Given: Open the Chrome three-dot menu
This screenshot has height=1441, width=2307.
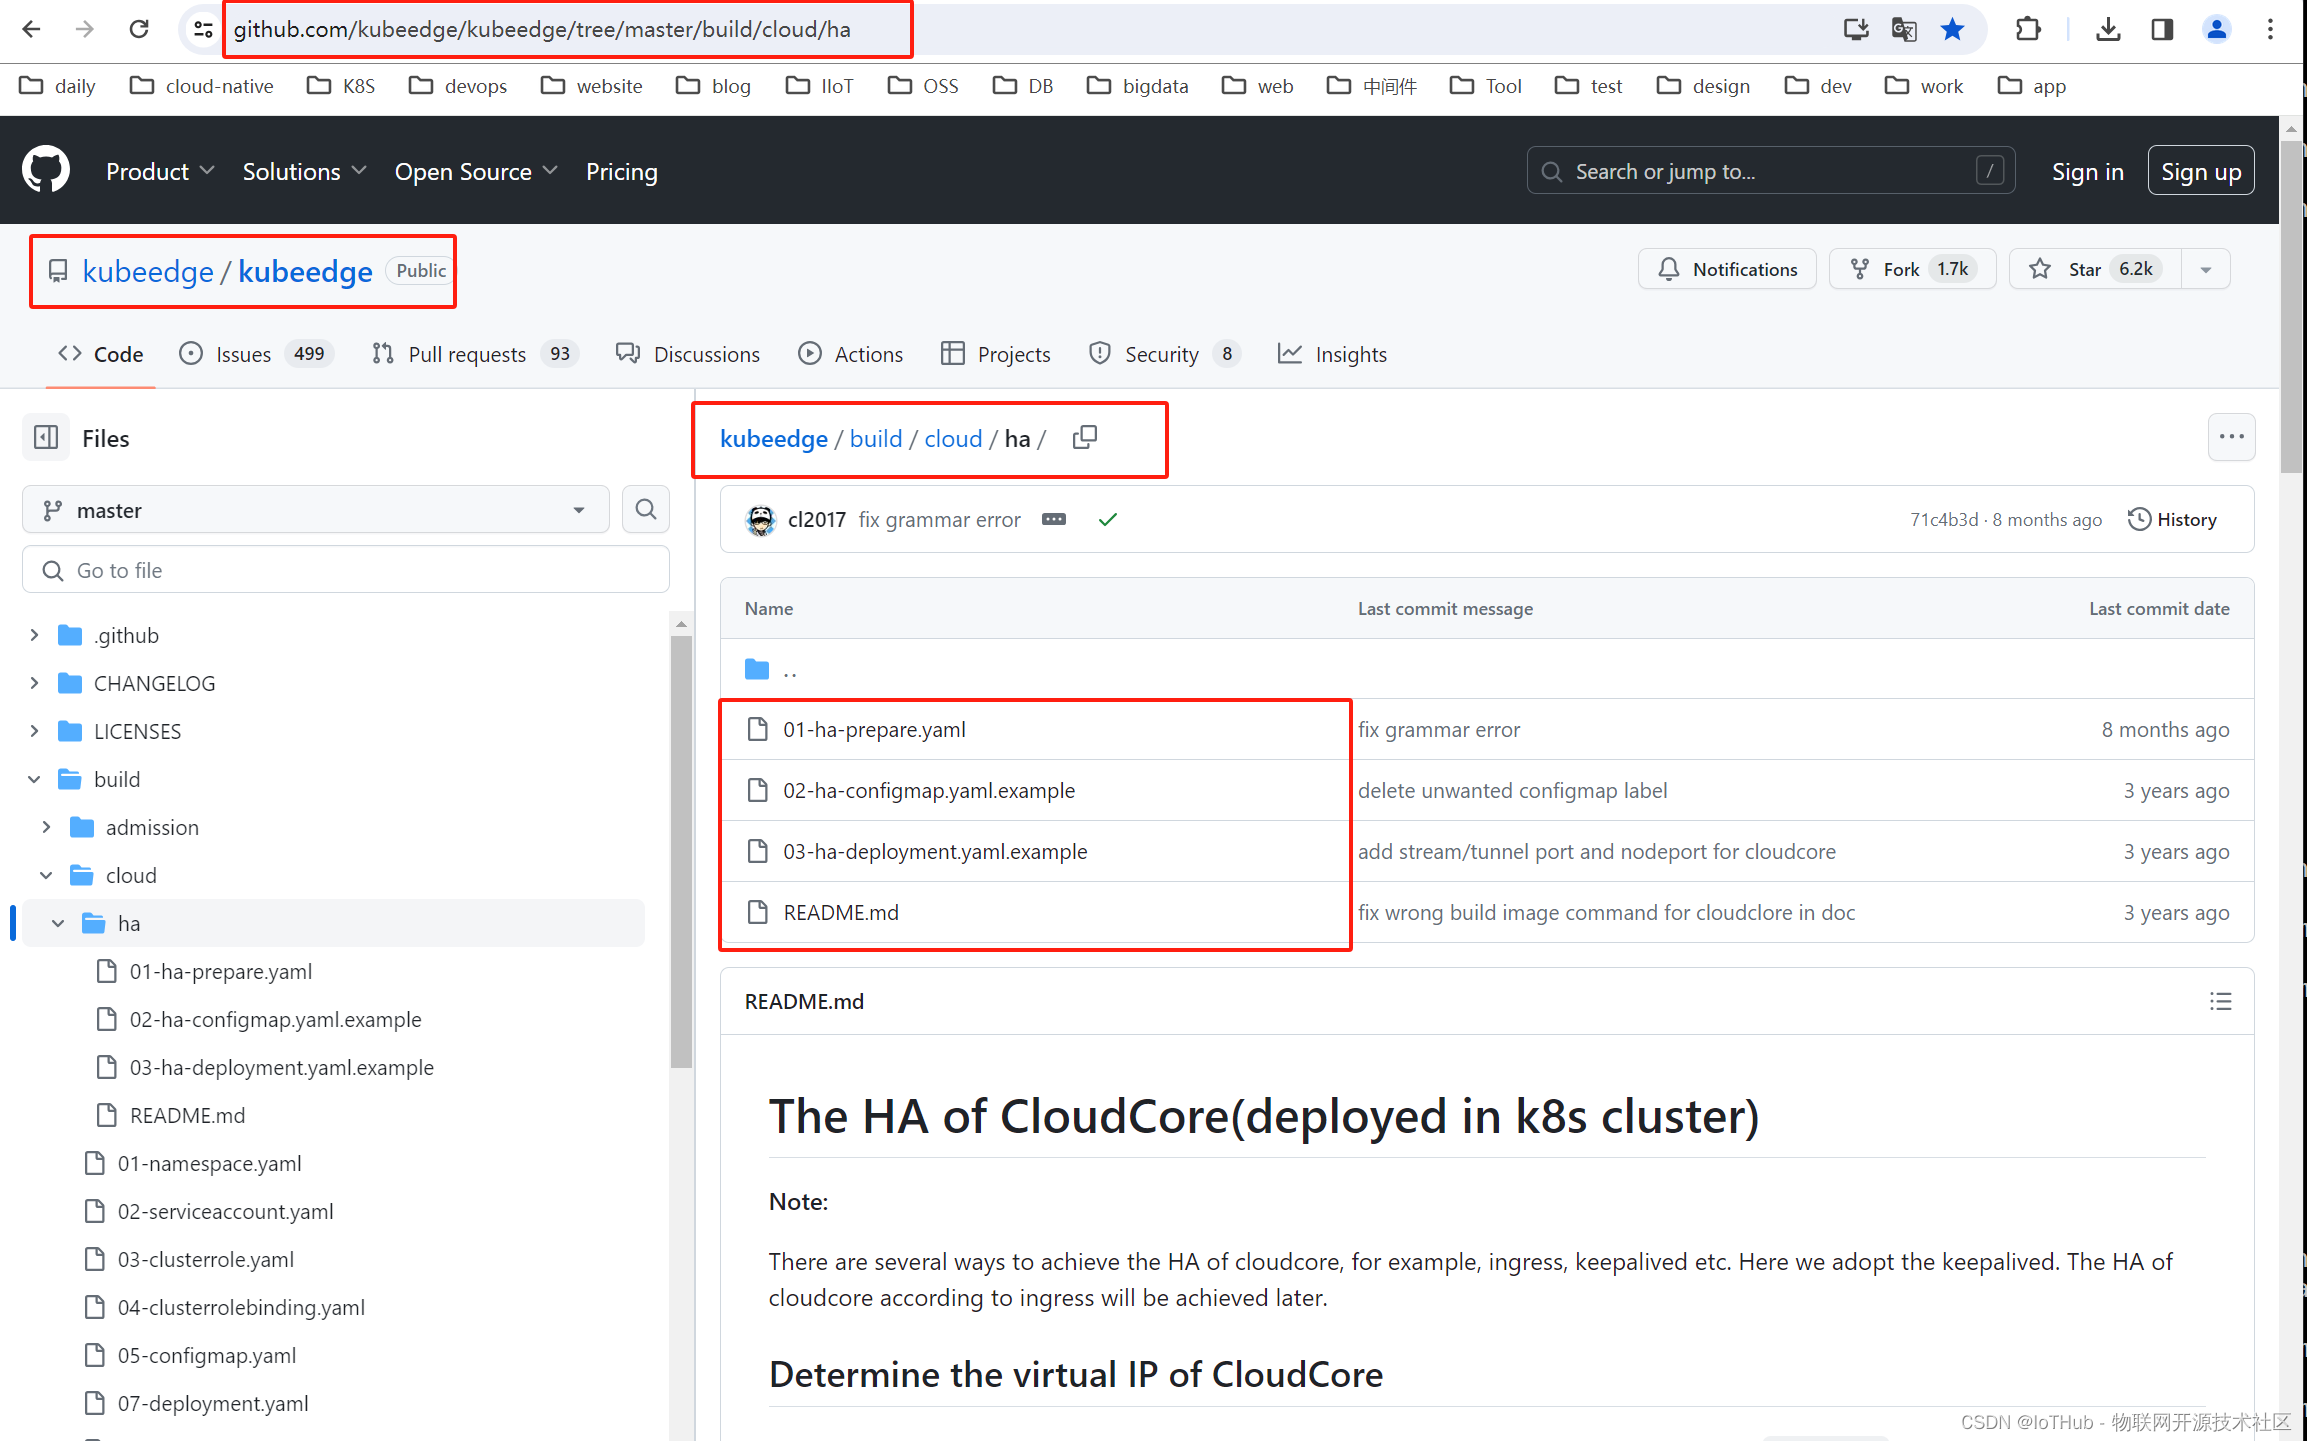Looking at the screenshot, I should tap(2270, 29).
